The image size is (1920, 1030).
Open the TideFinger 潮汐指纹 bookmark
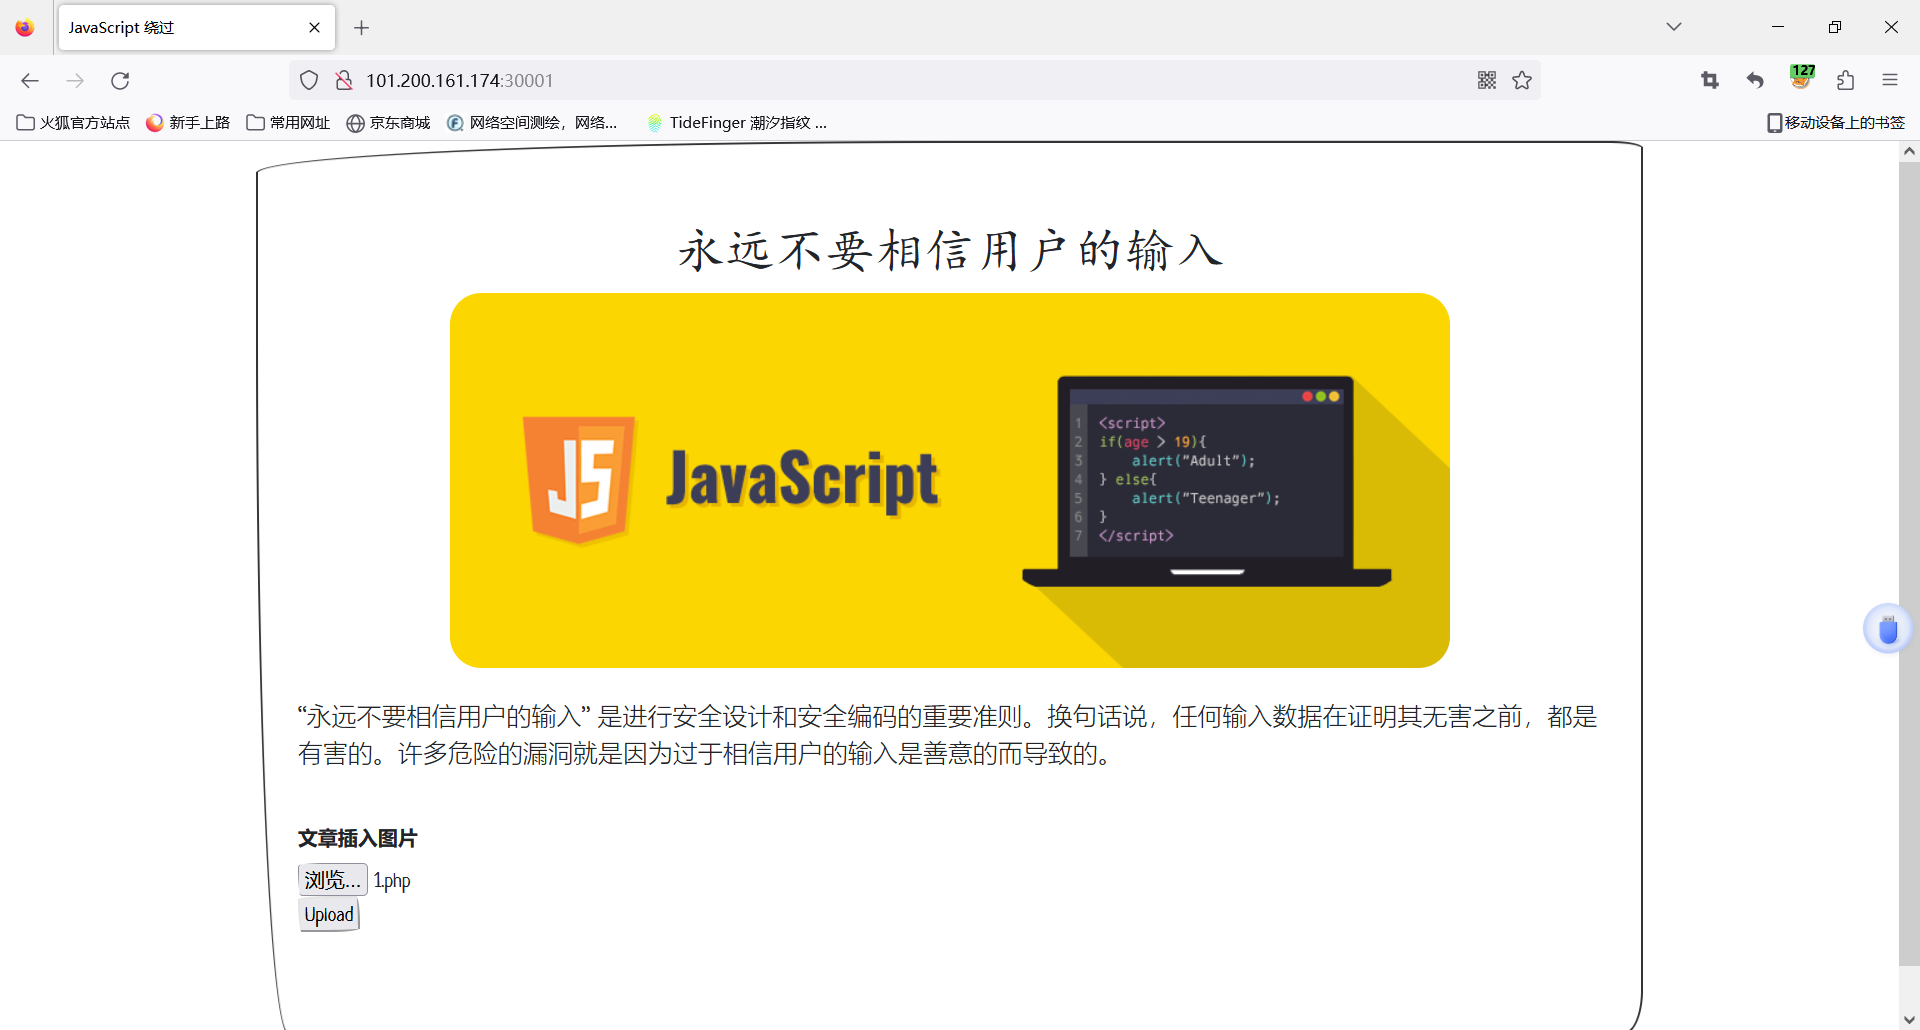(x=737, y=123)
